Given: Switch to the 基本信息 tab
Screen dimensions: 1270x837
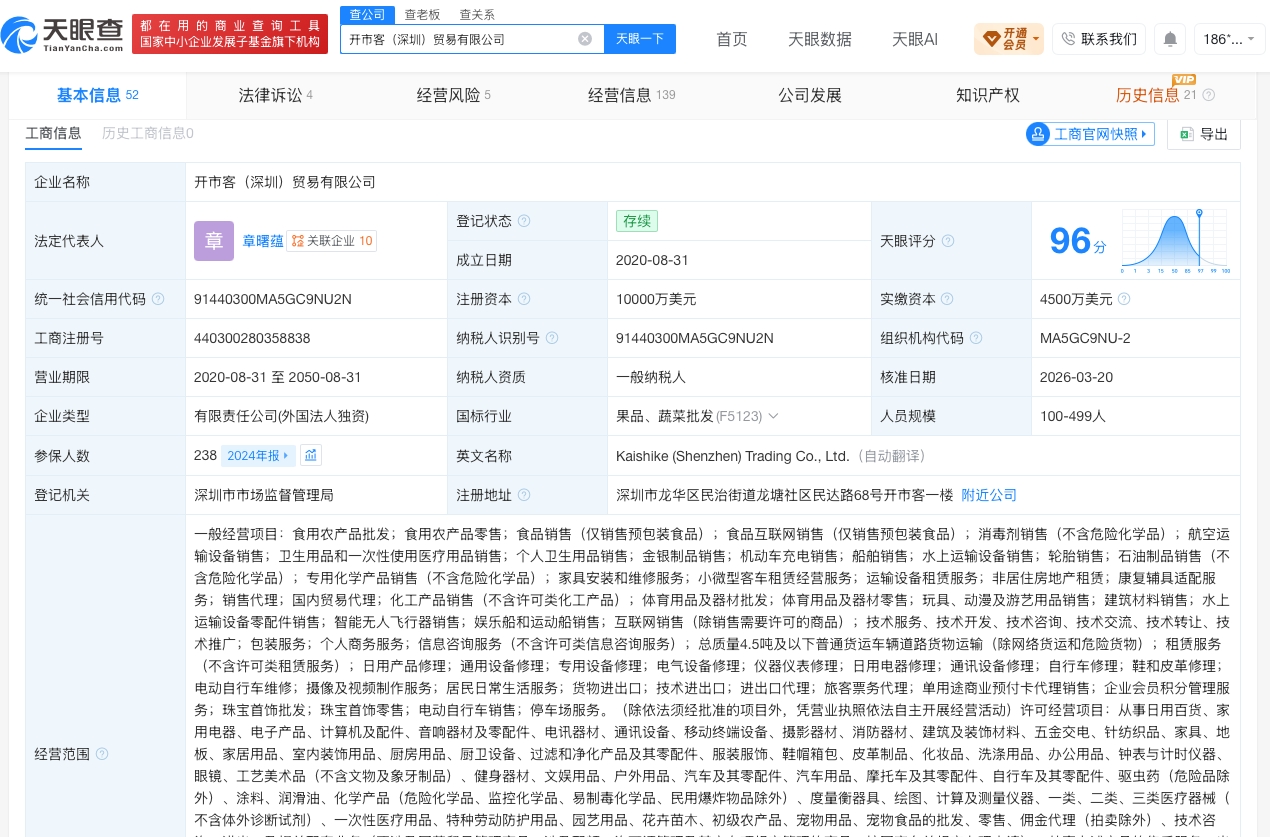Looking at the screenshot, I should pos(97,95).
